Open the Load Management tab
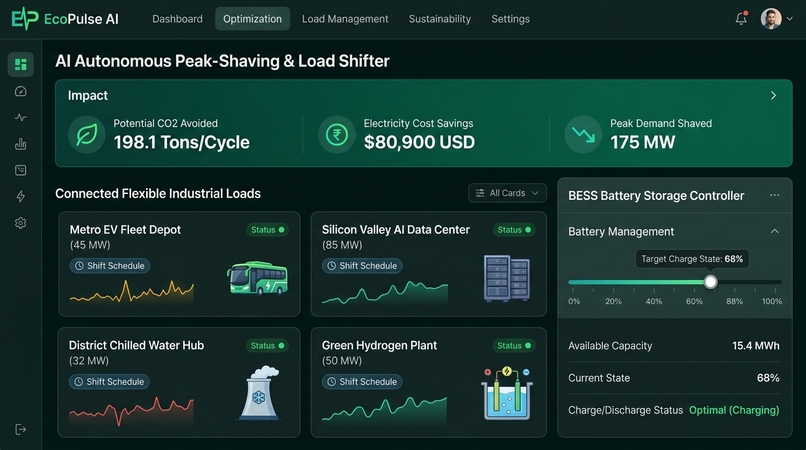Image resolution: width=806 pixels, height=450 pixels. click(x=345, y=19)
